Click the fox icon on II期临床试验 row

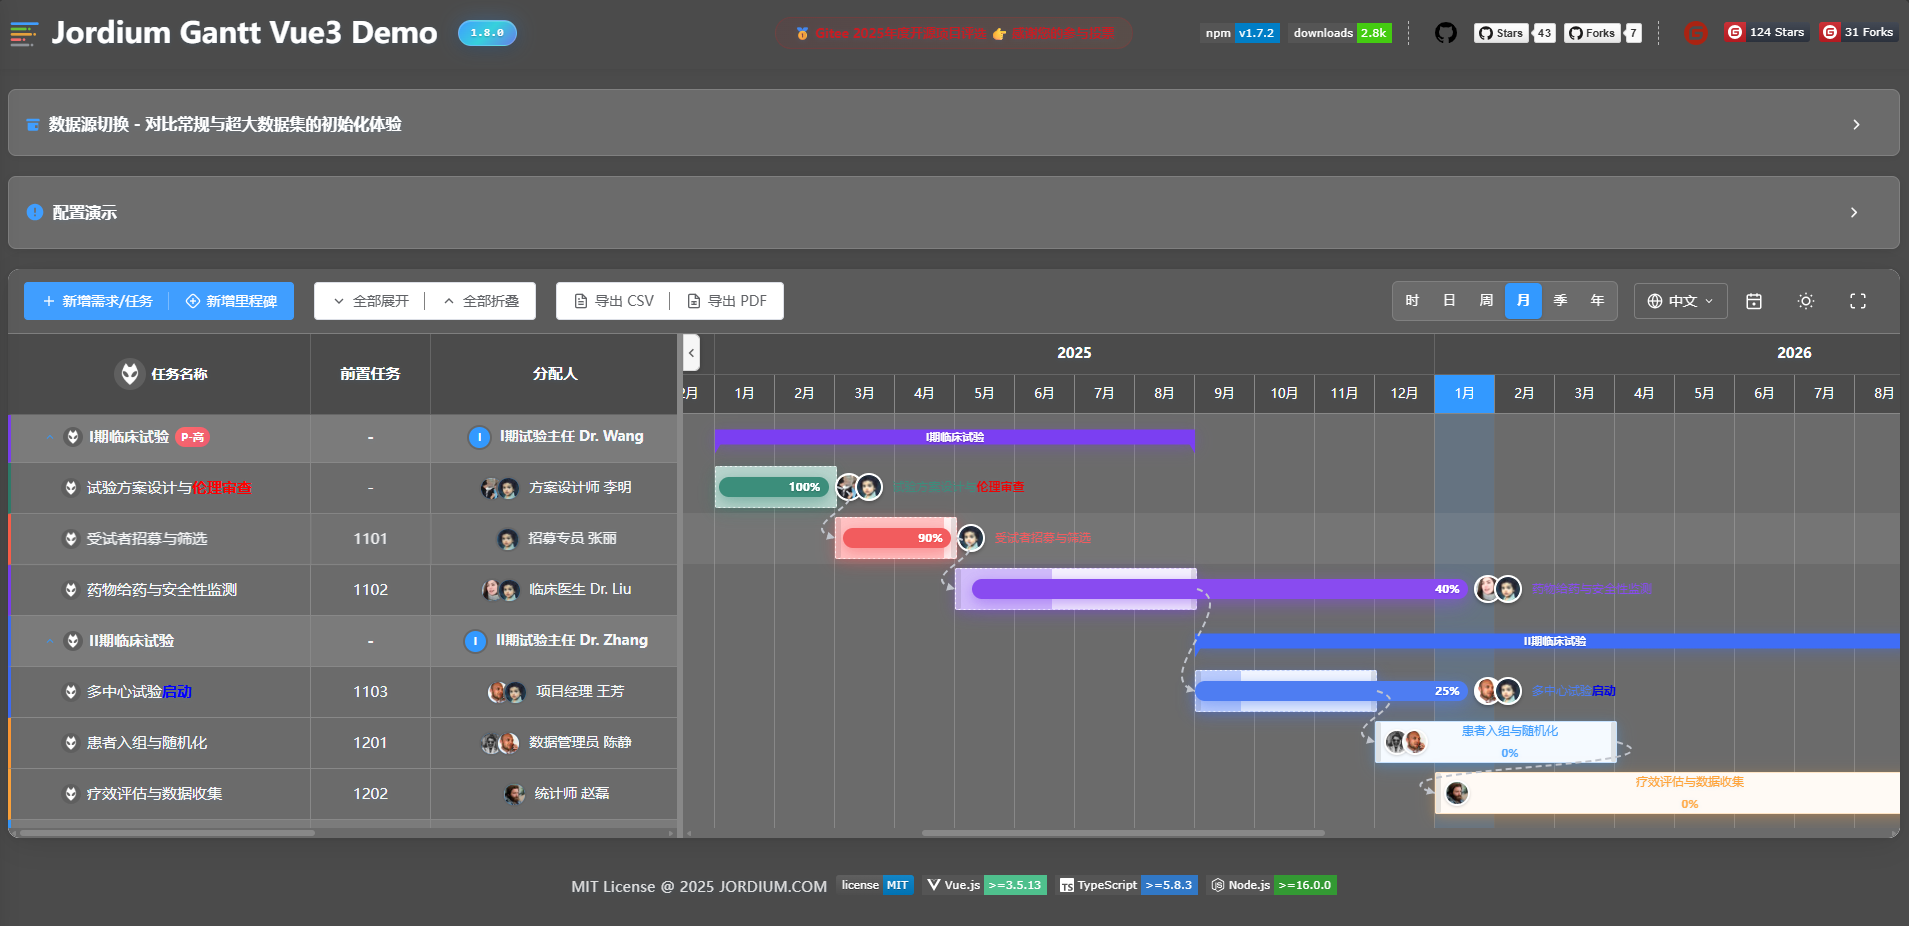[73, 641]
